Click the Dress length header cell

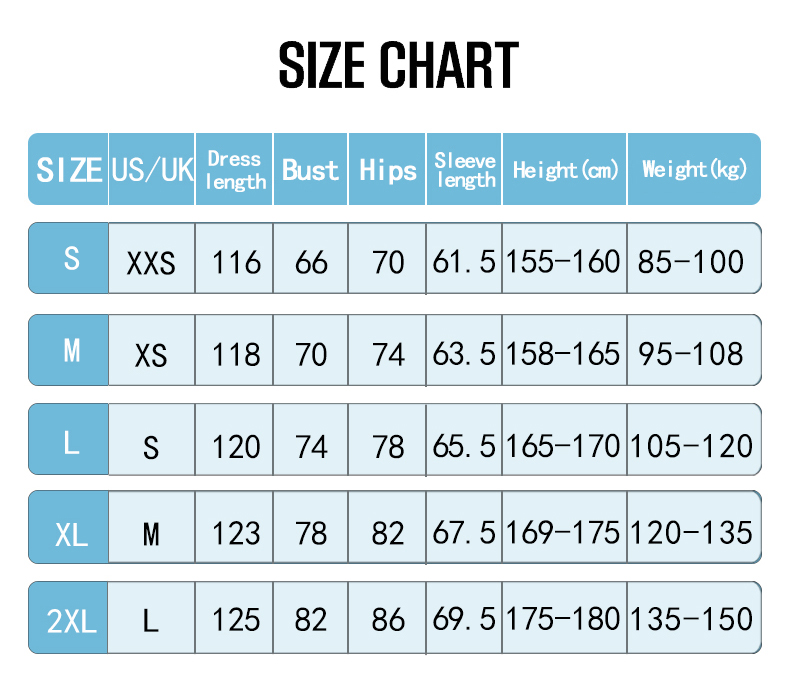pos(235,170)
